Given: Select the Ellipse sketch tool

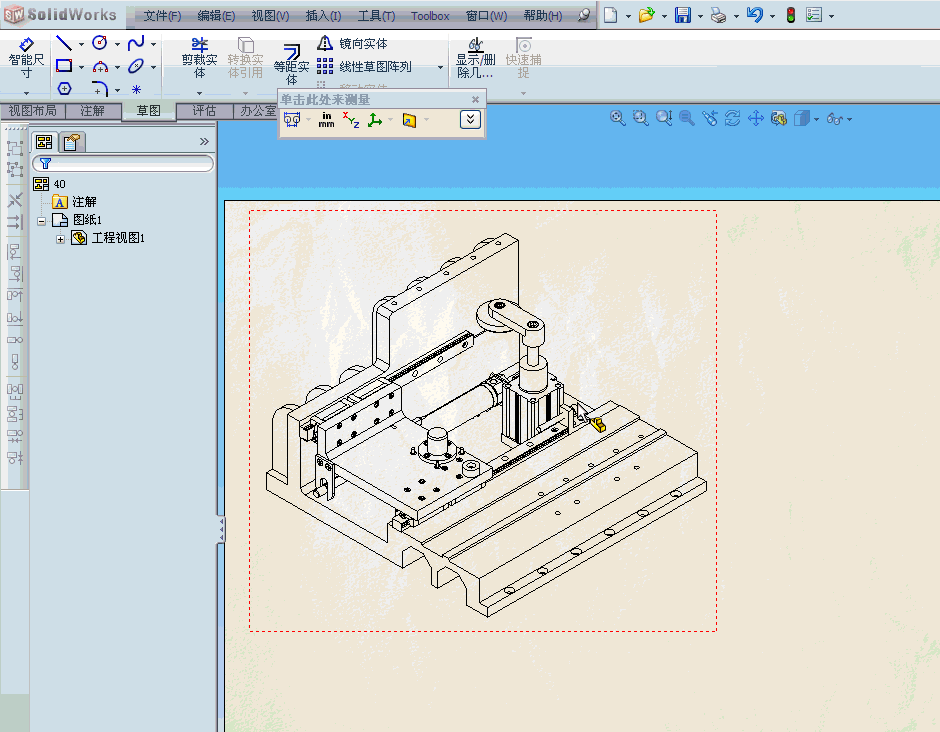Looking at the screenshot, I should click(136, 66).
